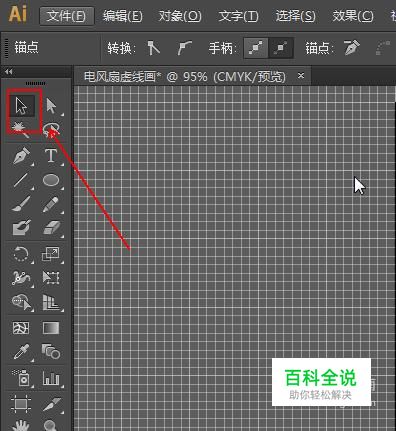
Task: Select the Column Graph tool
Action: 51,378
